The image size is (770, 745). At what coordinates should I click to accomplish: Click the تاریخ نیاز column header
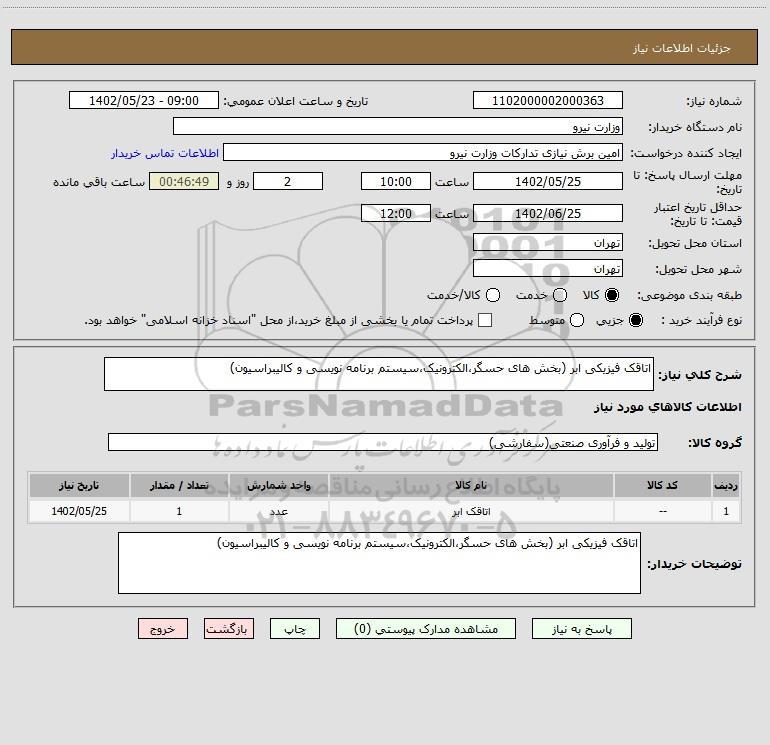pos(79,485)
